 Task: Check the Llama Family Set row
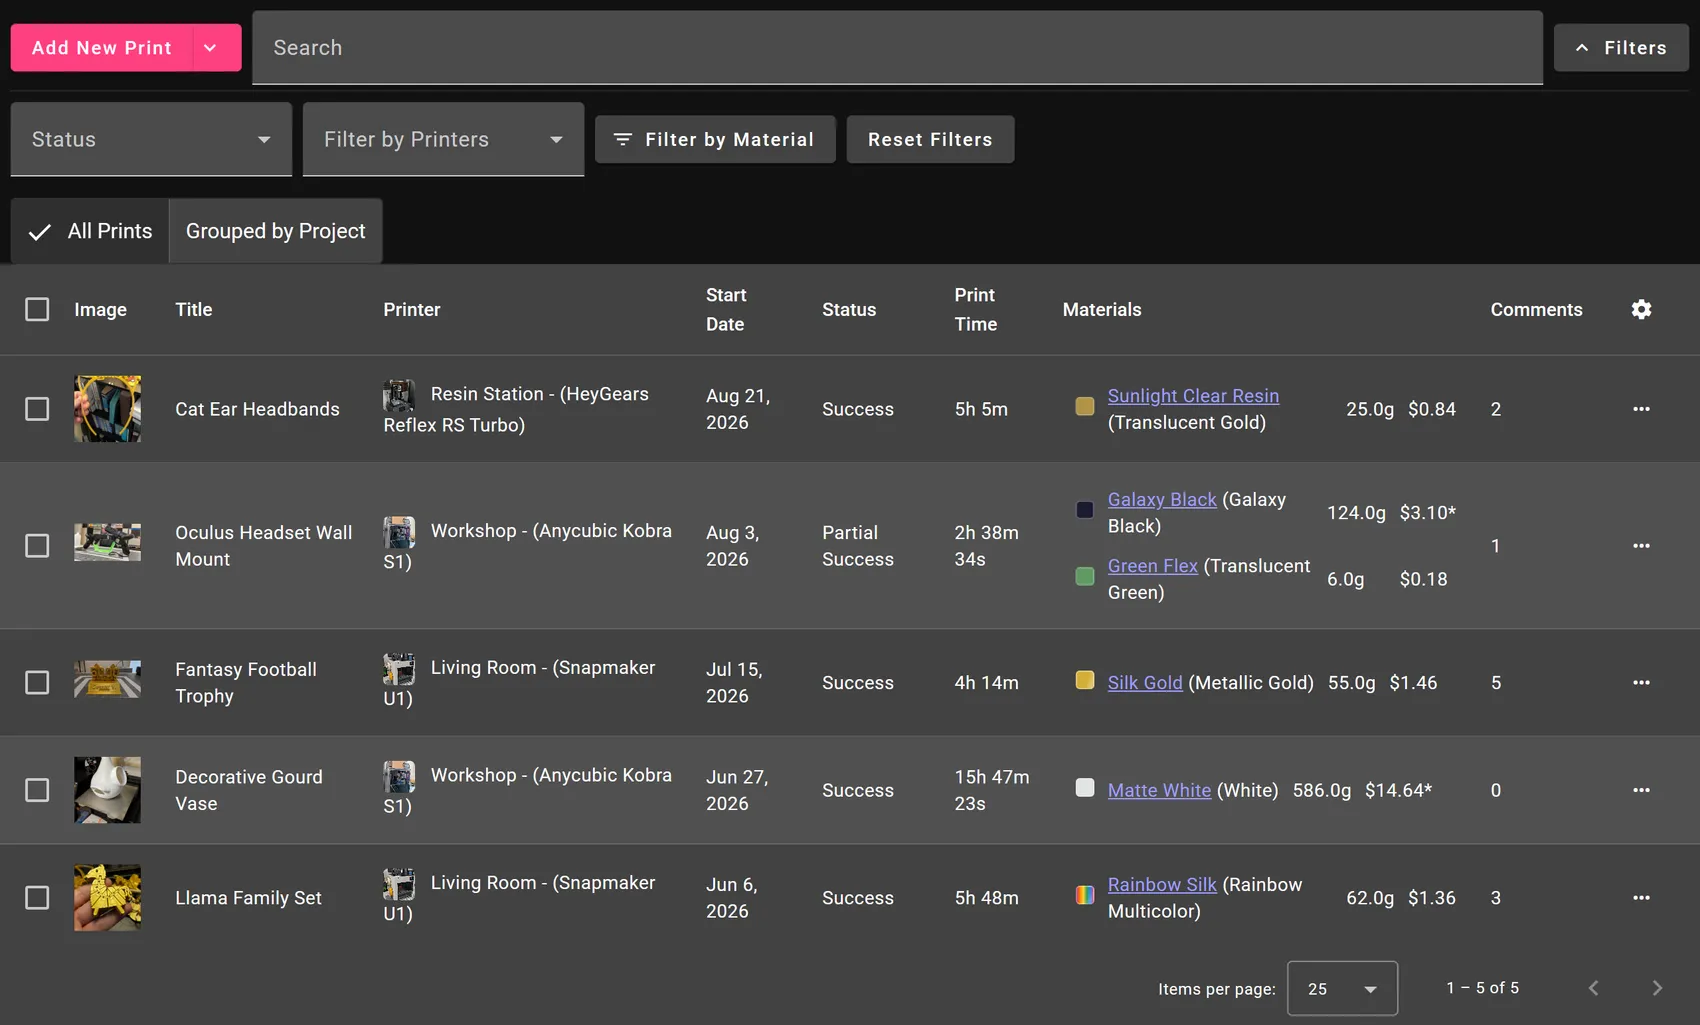tap(37, 898)
